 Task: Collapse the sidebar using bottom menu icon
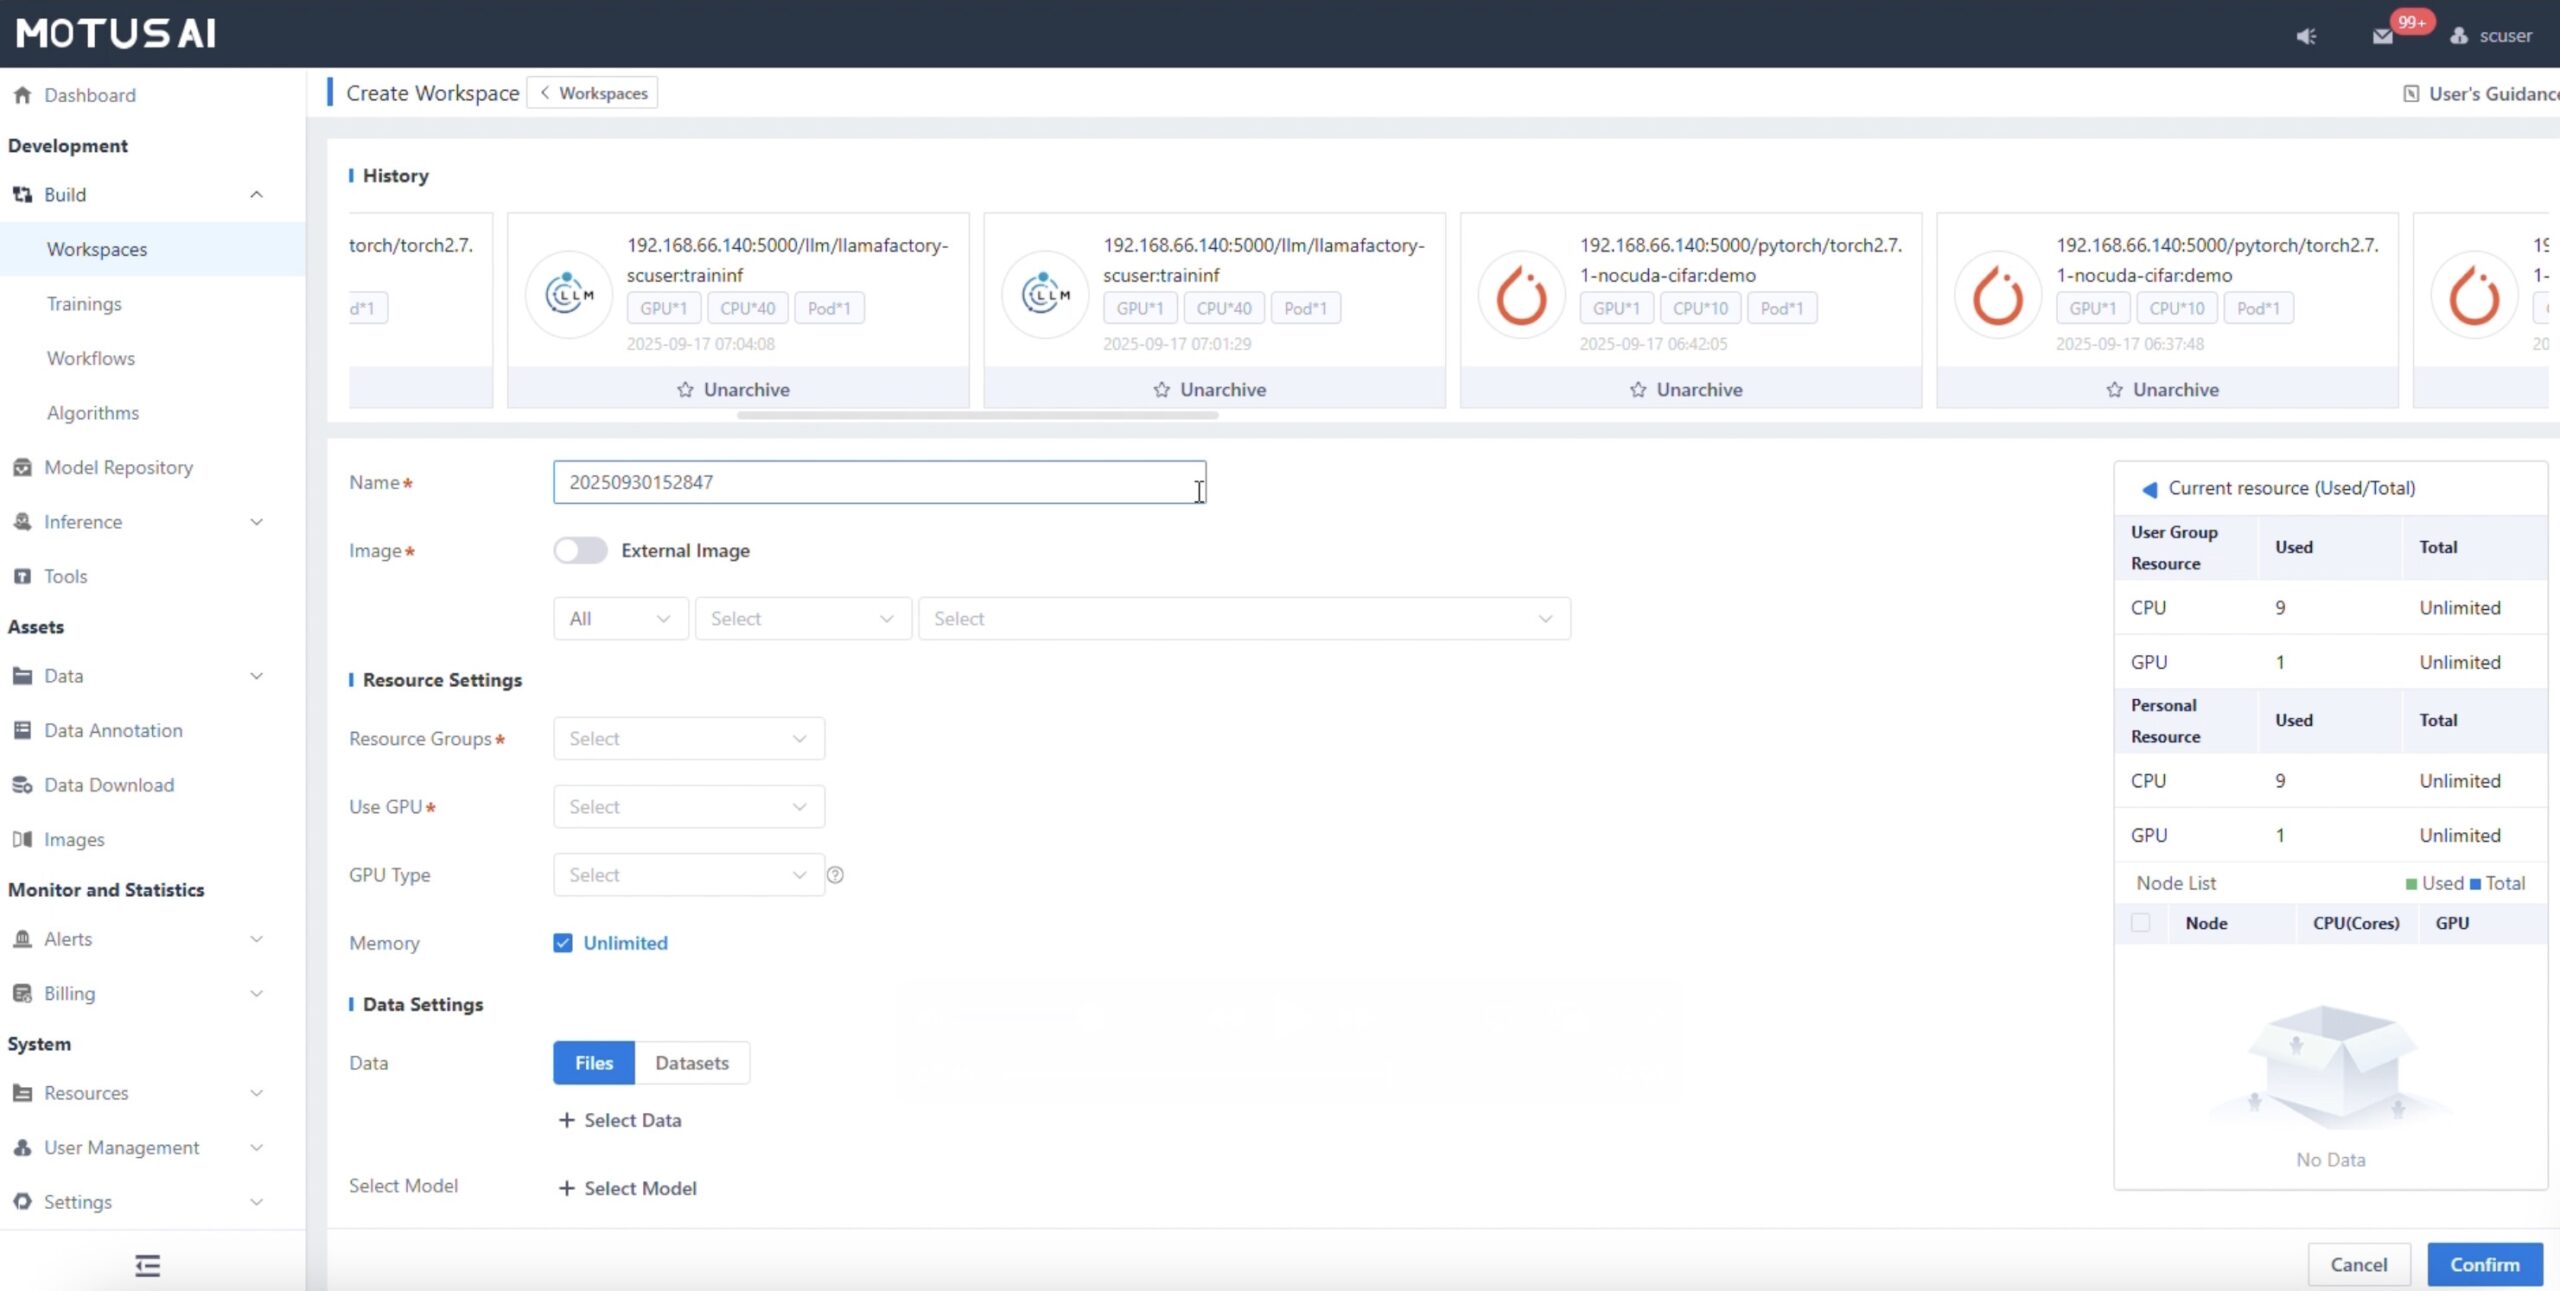pos(148,1266)
